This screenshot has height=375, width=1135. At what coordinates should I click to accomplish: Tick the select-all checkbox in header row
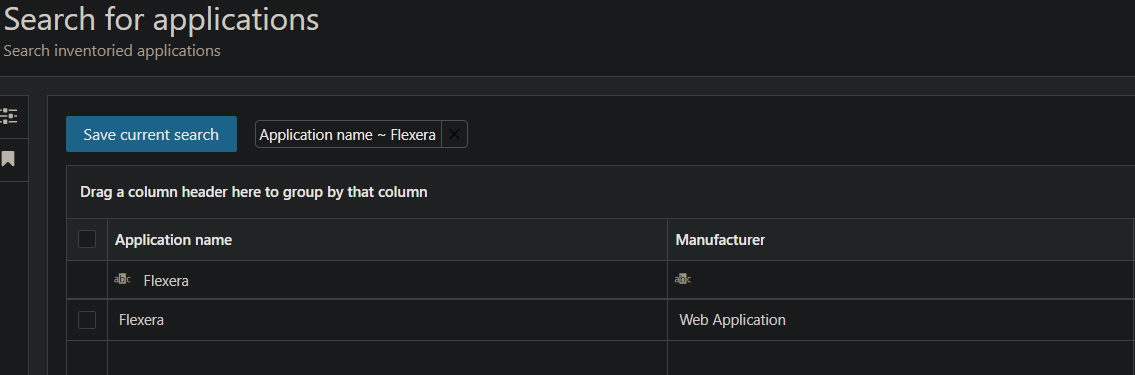87,239
